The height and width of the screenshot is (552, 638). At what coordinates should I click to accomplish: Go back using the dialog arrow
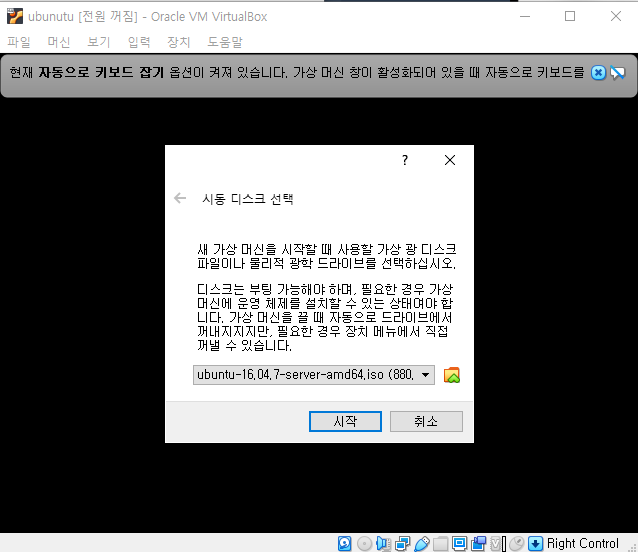tap(180, 199)
